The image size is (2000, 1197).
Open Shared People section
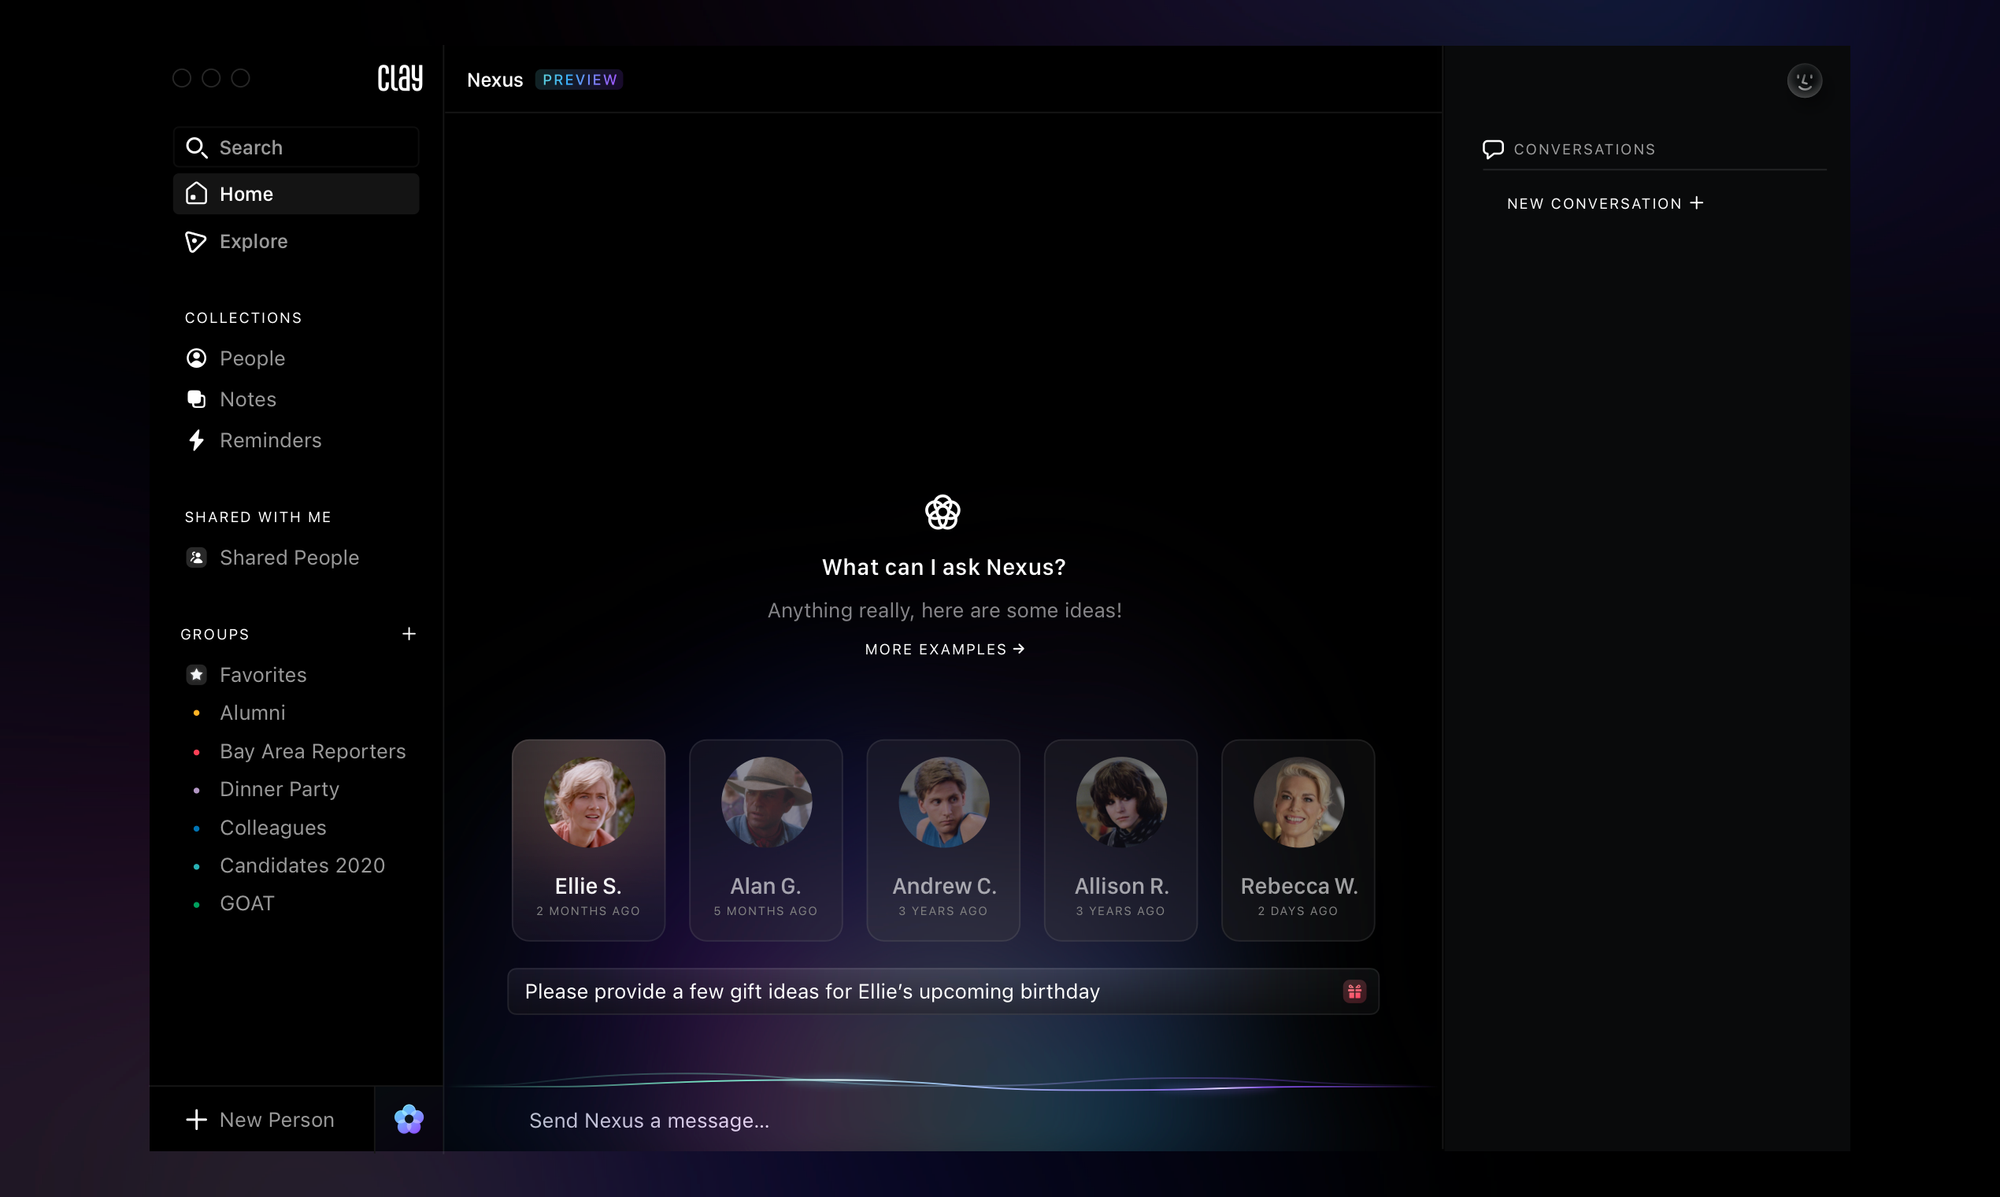pos(288,557)
